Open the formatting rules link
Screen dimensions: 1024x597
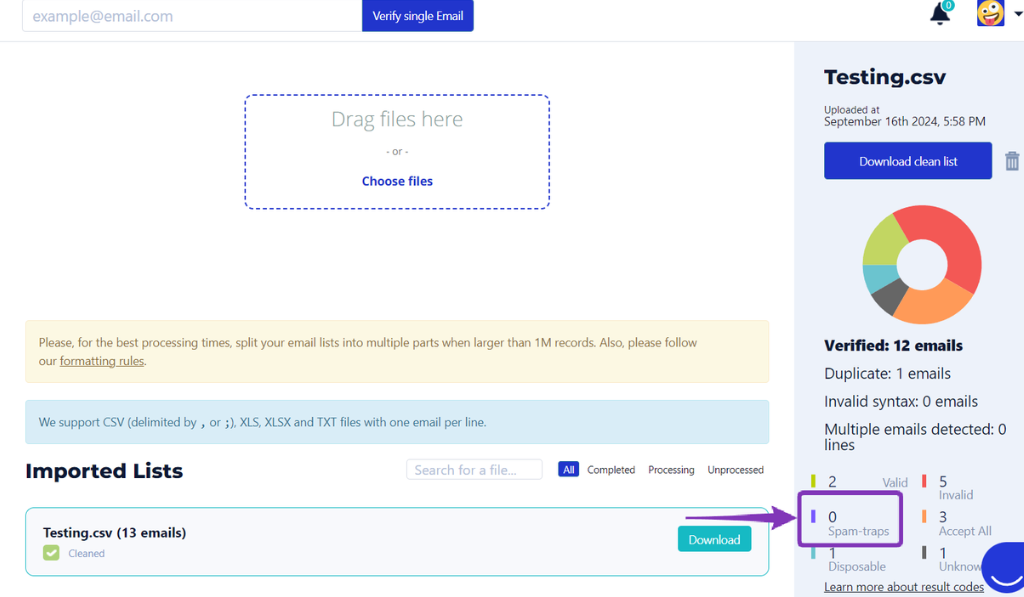102,361
